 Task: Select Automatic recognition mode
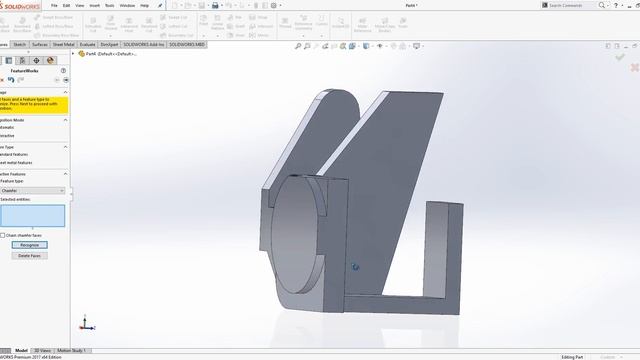click(7, 127)
